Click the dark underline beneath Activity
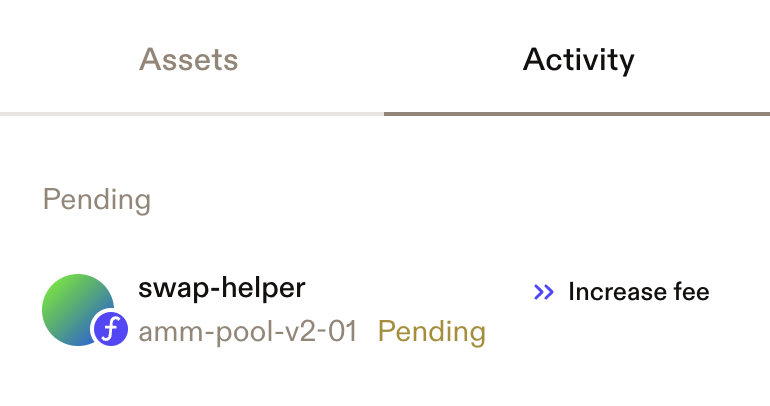The width and height of the screenshot is (770, 406). (x=577, y=114)
